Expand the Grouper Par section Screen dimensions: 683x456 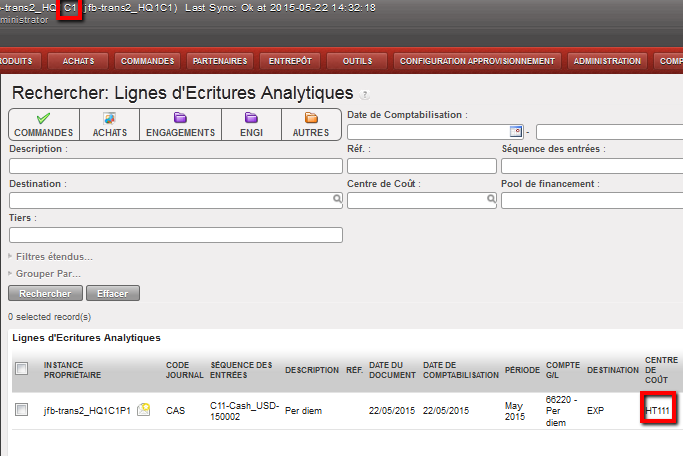(48, 273)
